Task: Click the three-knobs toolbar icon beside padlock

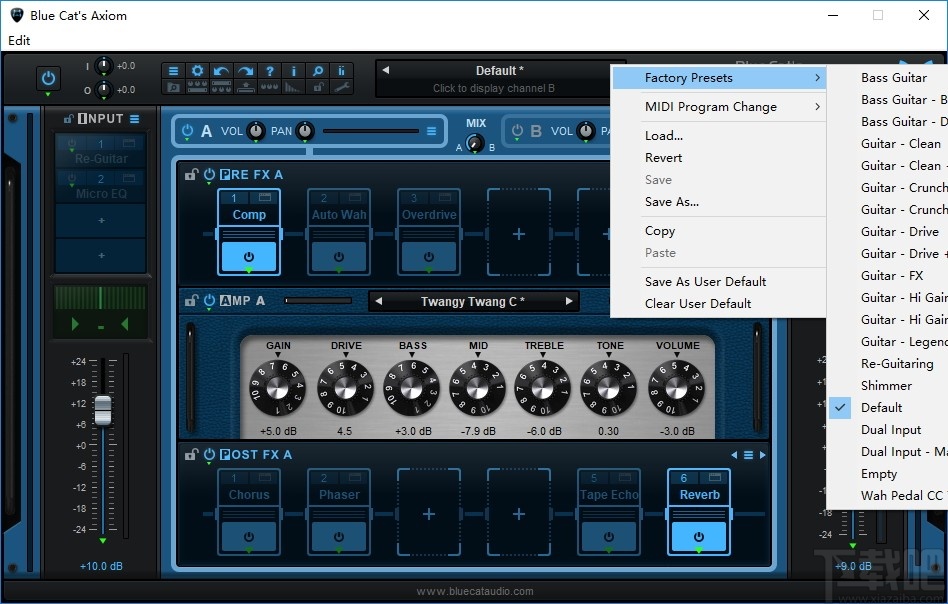Action: click(270, 87)
